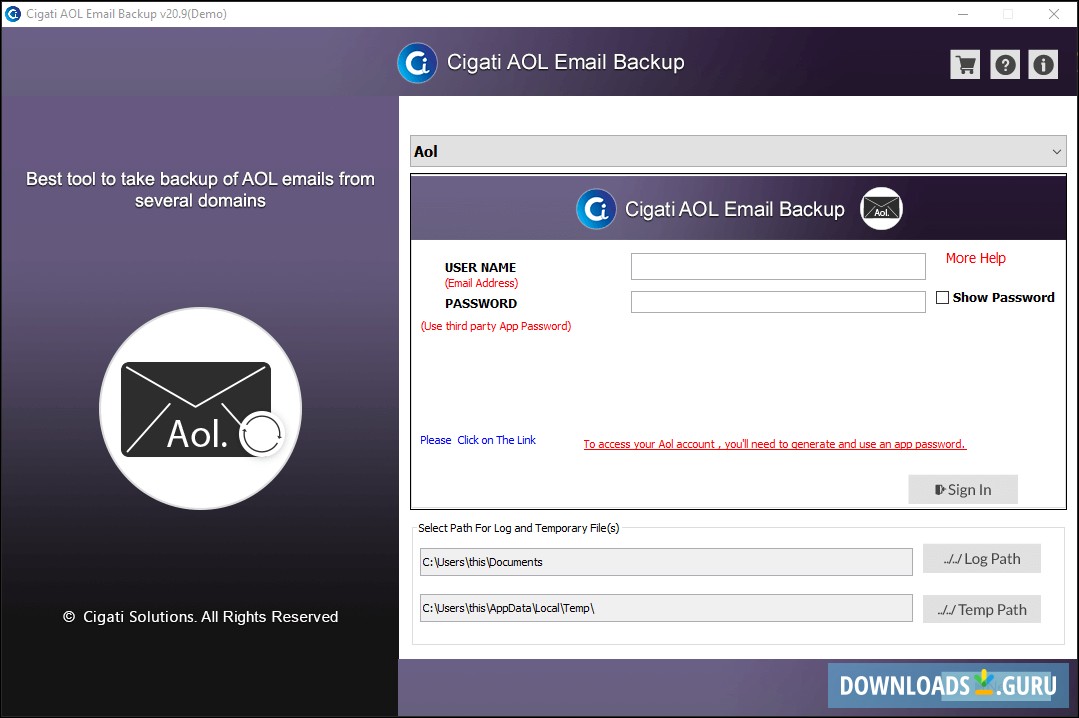Click 'Select Path For Log and Temporary File(s)' label
The width and height of the screenshot is (1079, 718).
tap(519, 528)
